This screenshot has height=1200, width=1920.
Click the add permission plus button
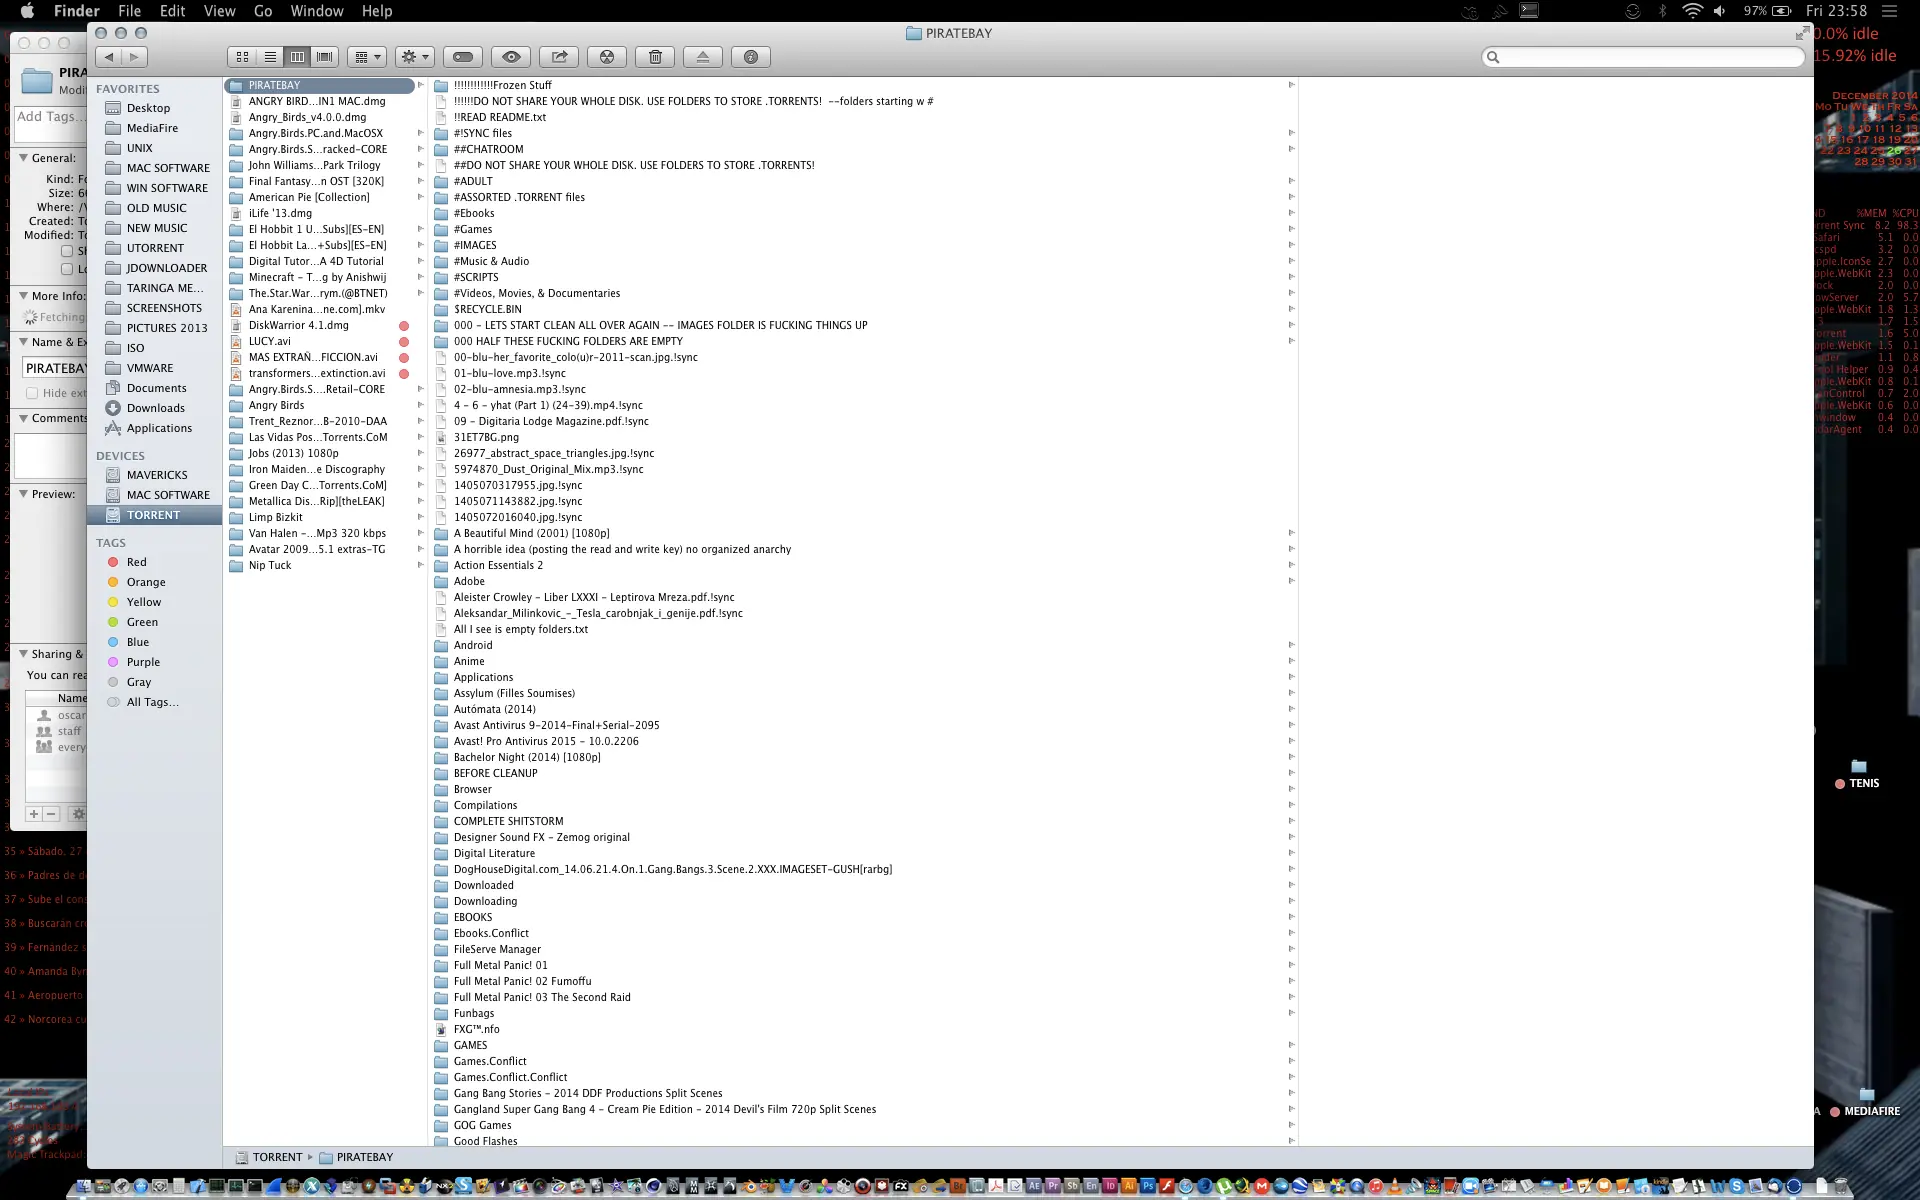click(33, 814)
